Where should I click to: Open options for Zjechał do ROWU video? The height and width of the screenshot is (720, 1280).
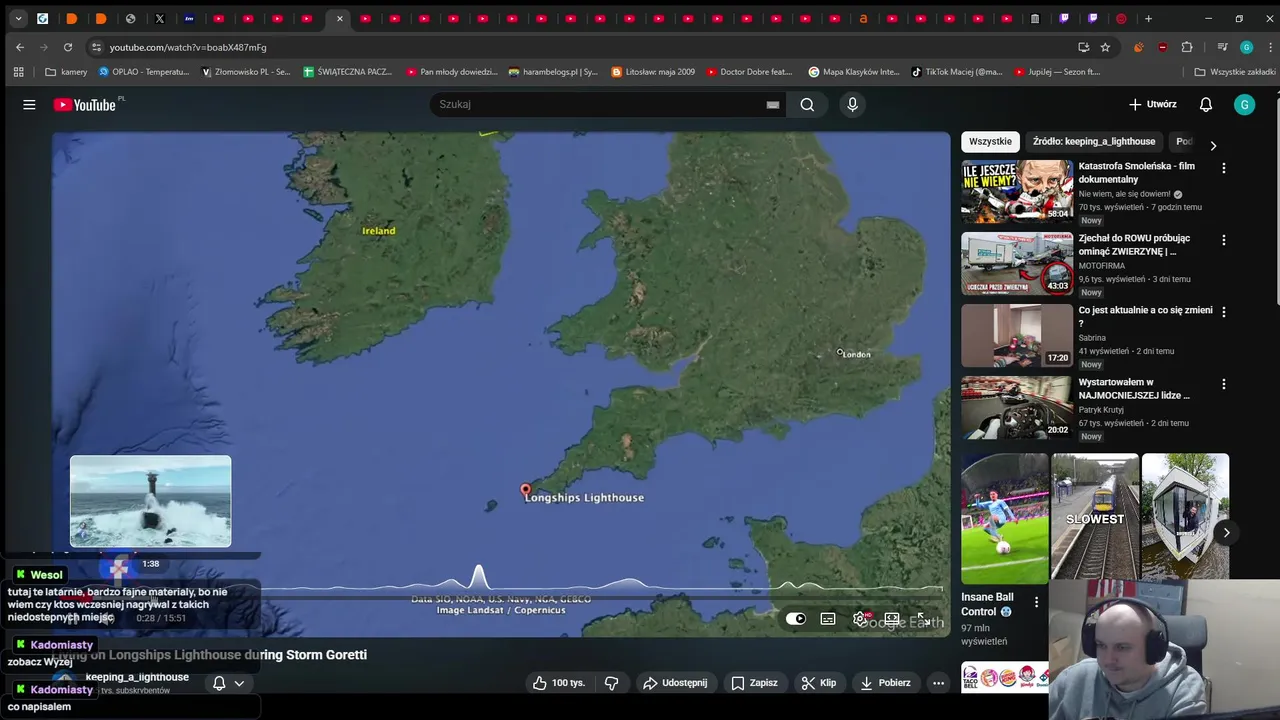pyautogui.click(x=1223, y=240)
